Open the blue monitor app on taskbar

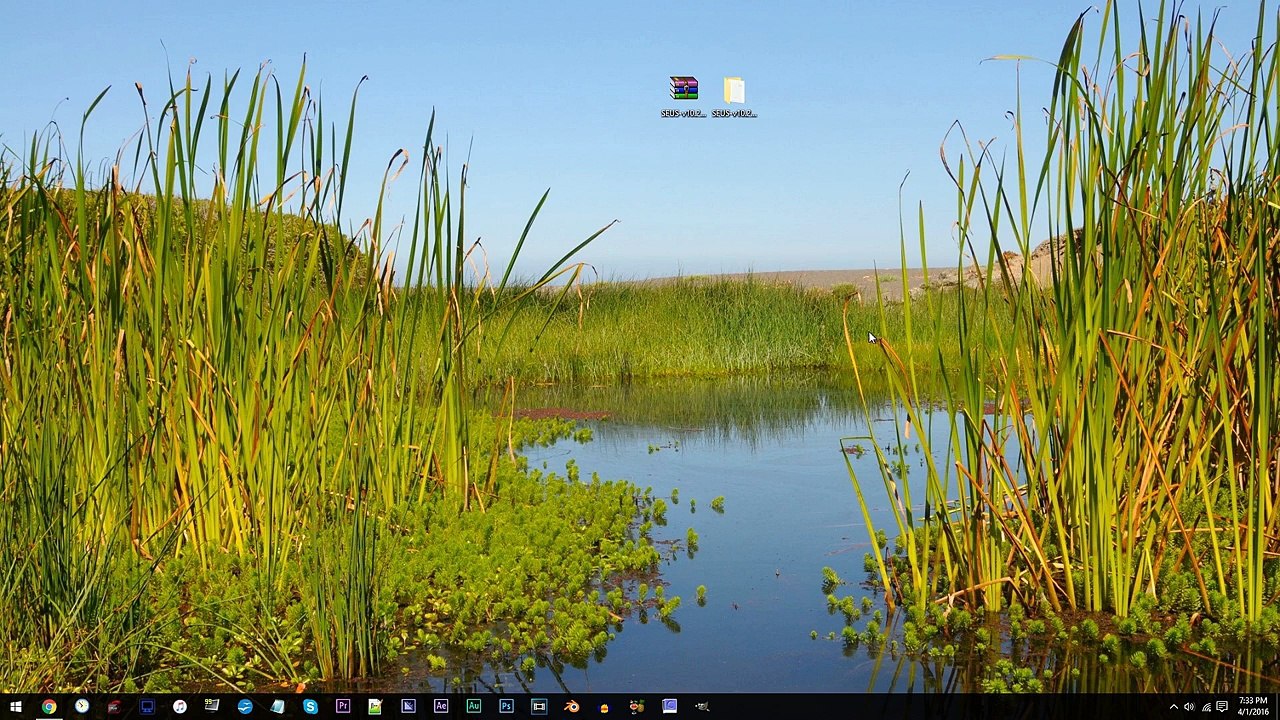point(147,707)
